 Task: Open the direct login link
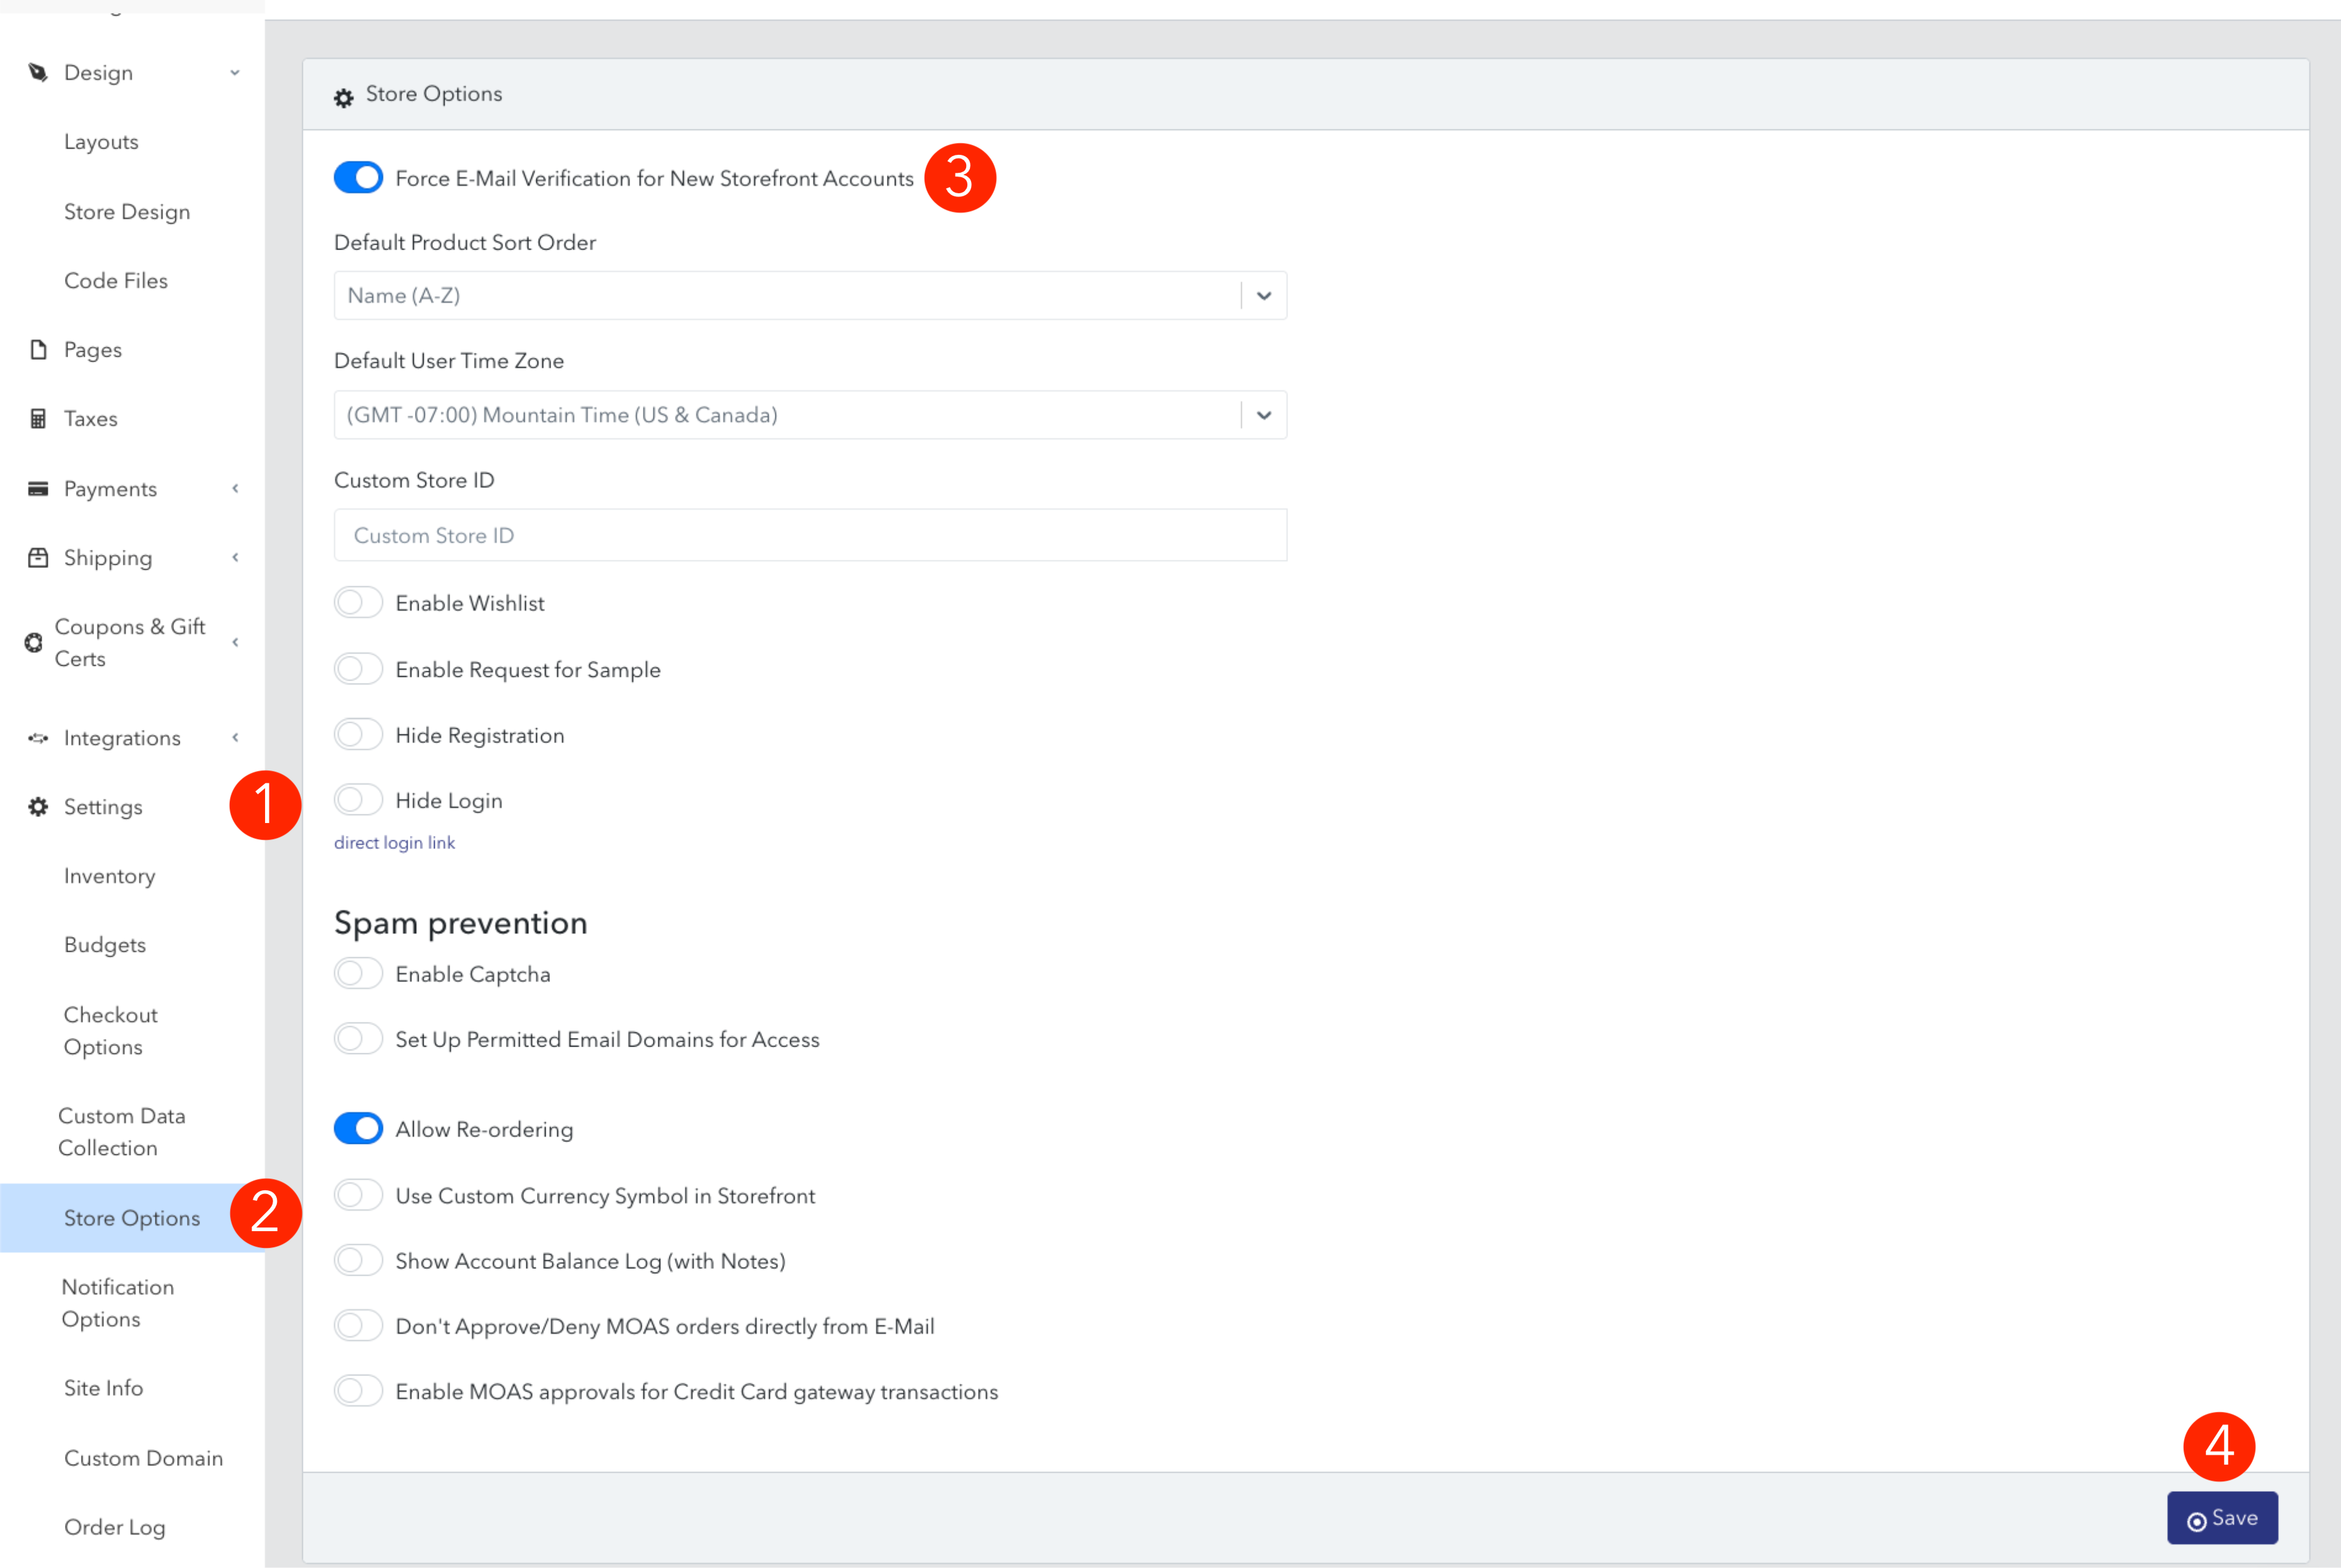(394, 842)
